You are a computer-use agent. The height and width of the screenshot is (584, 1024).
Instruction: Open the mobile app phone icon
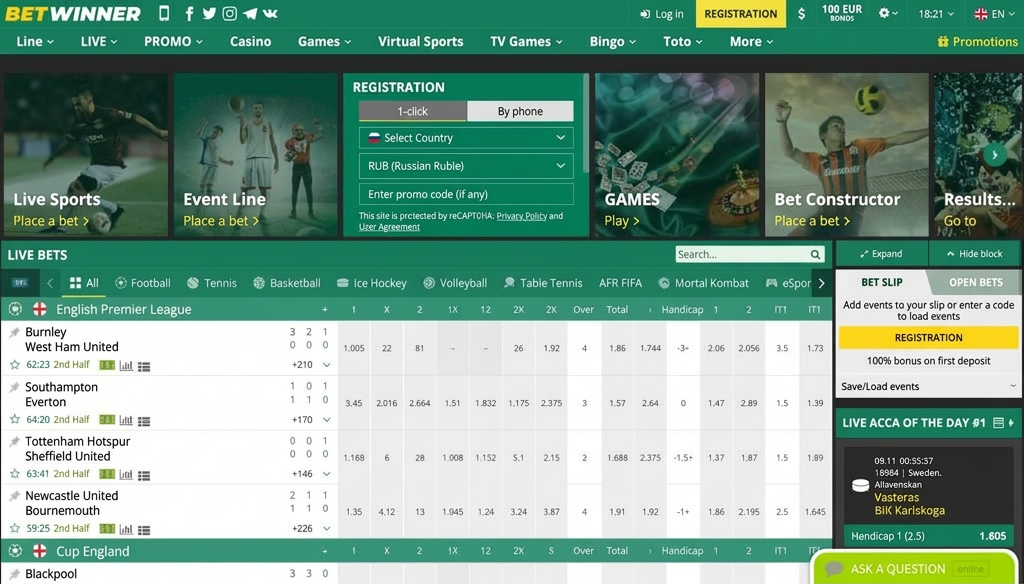point(164,13)
